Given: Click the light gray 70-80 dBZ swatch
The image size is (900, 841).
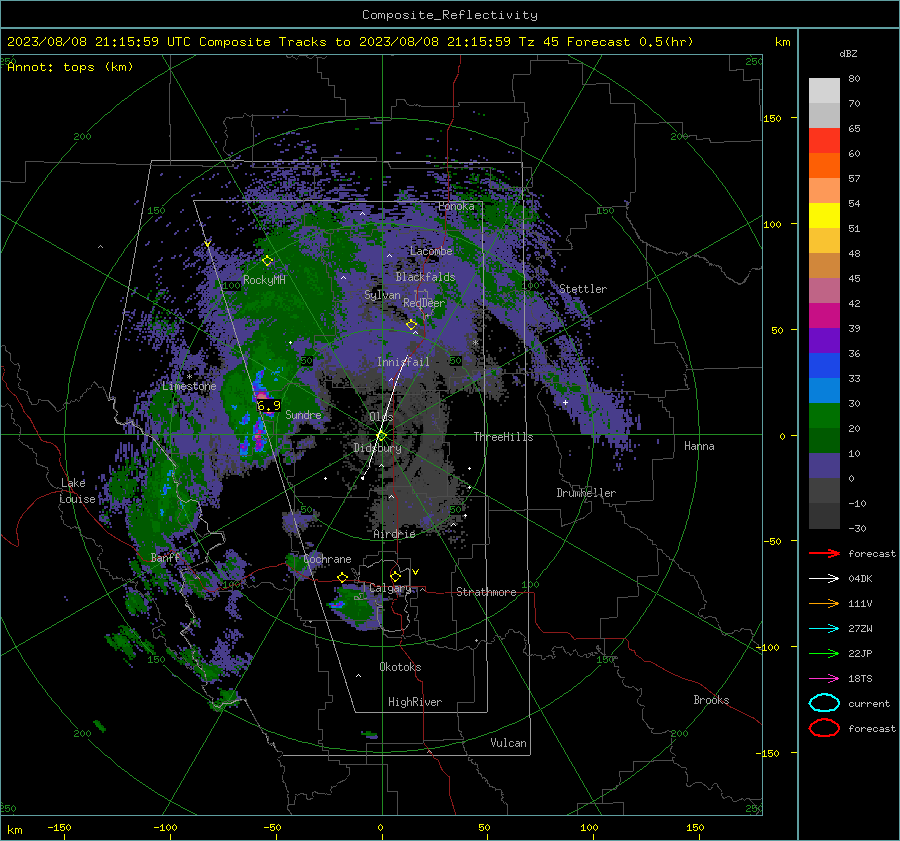Looking at the screenshot, I should click(824, 91).
